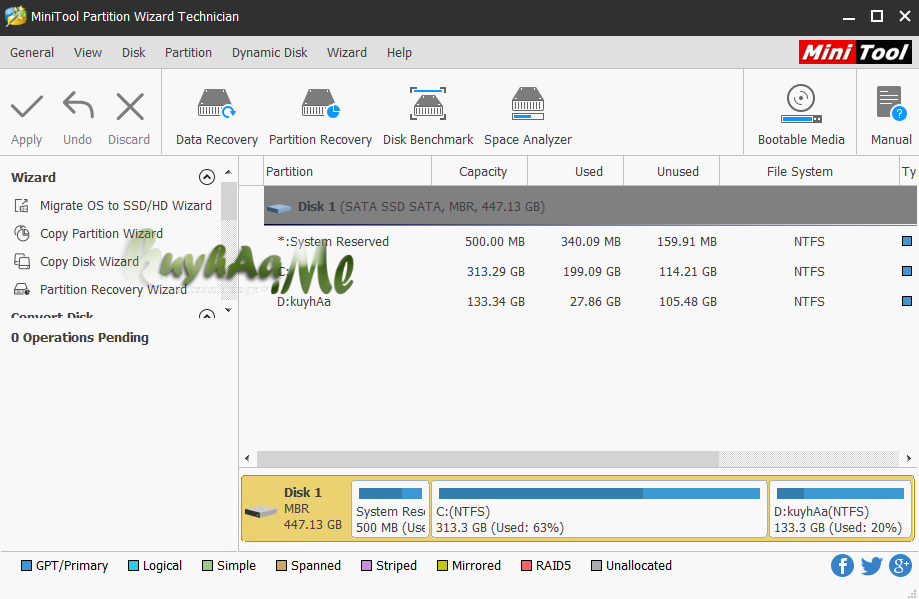Open the Help menu
Screen dimensions: 919x599
[x=399, y=53]
